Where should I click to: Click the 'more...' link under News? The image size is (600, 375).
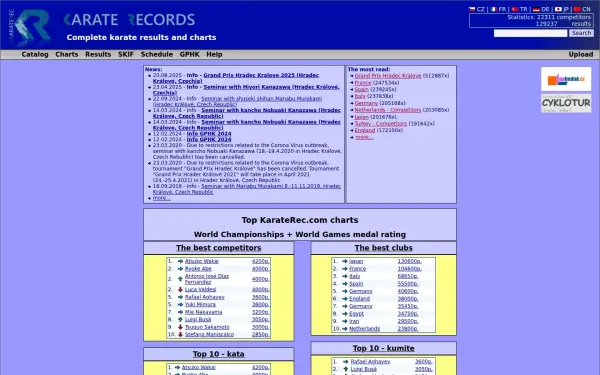161,198
